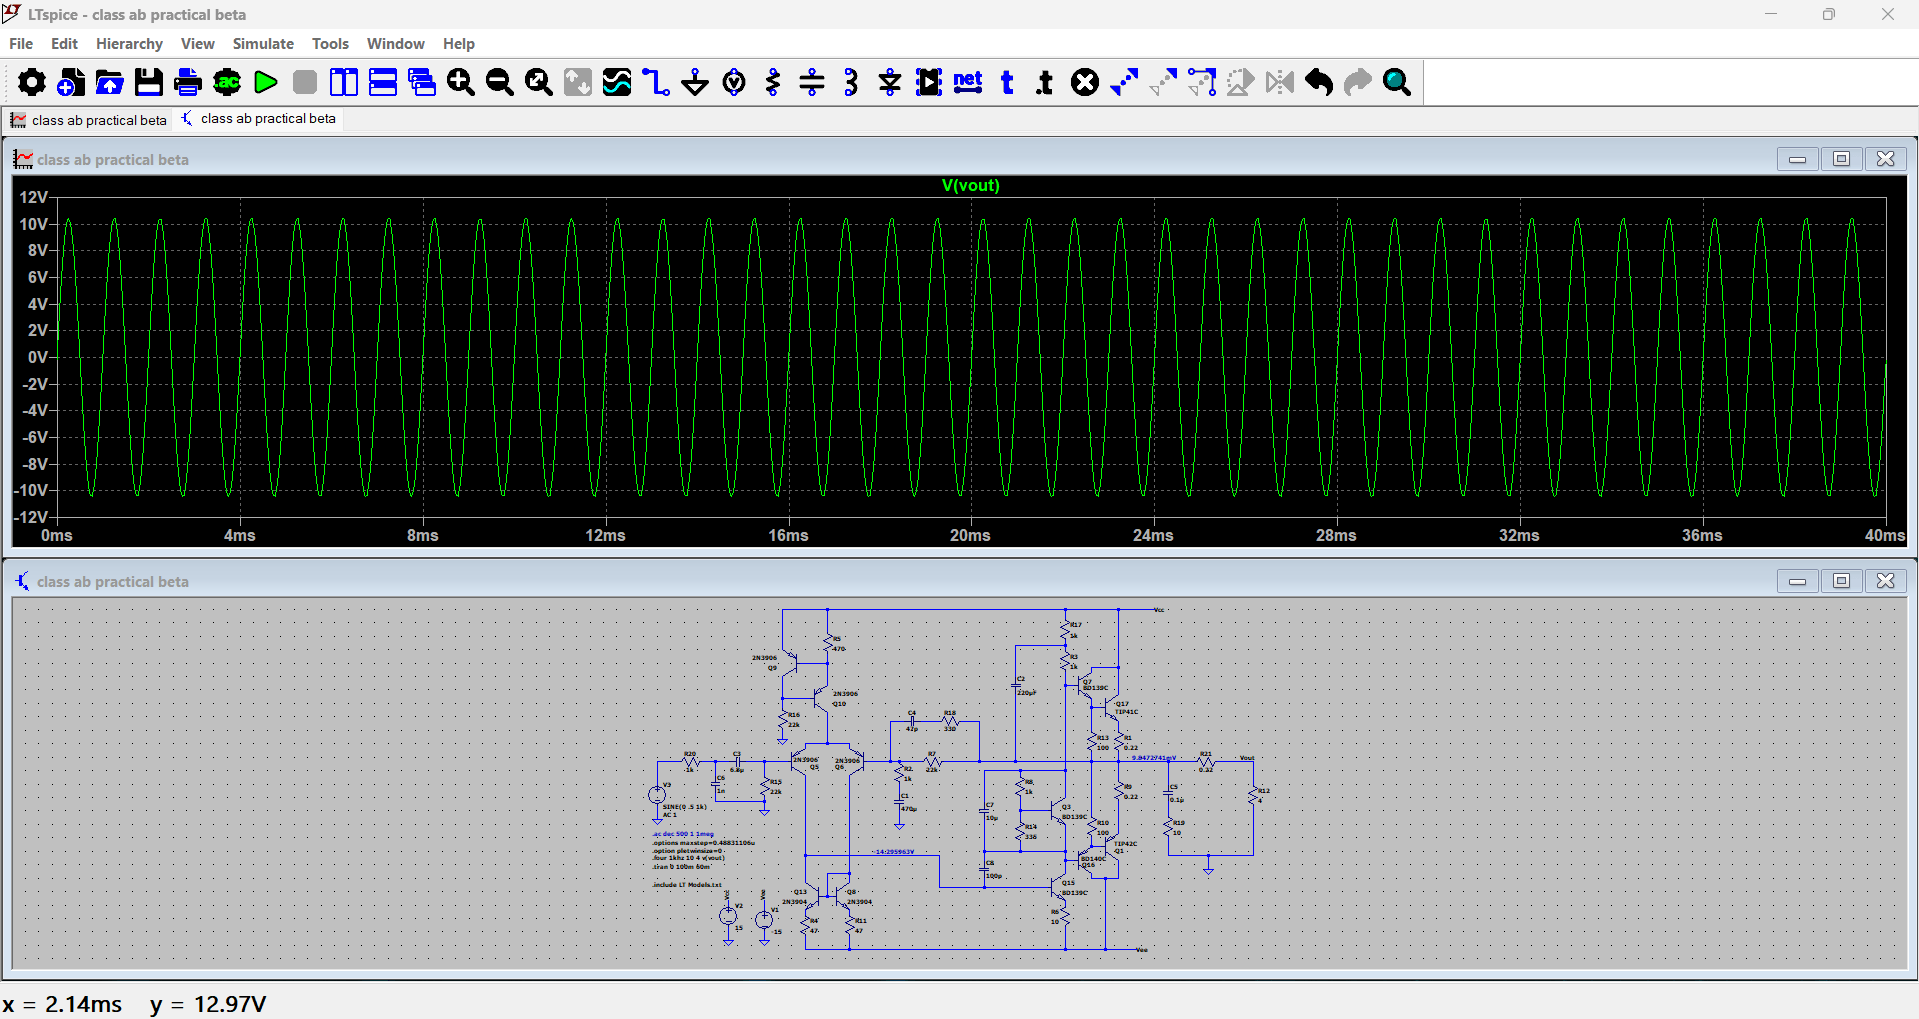Zoom to fit the view
Screen dimensions: 1919x1019
539,82
